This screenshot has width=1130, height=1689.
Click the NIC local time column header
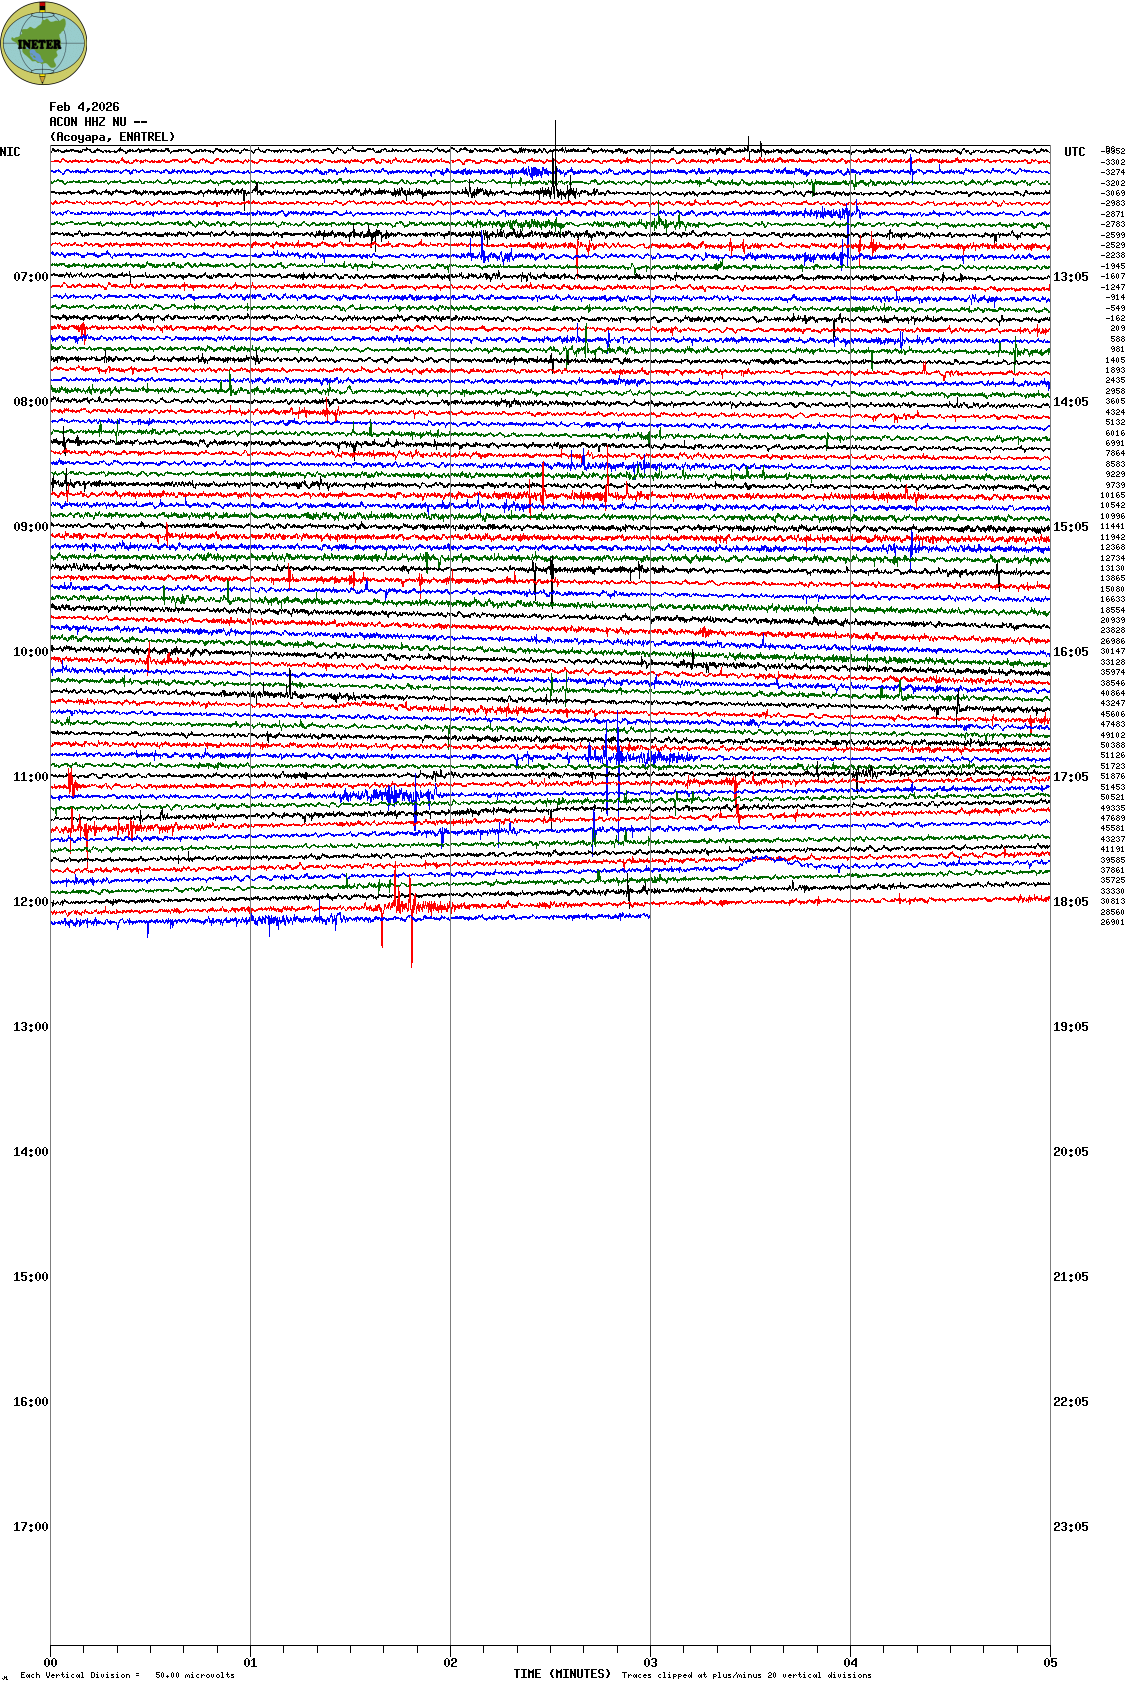[x=10, y=152]
